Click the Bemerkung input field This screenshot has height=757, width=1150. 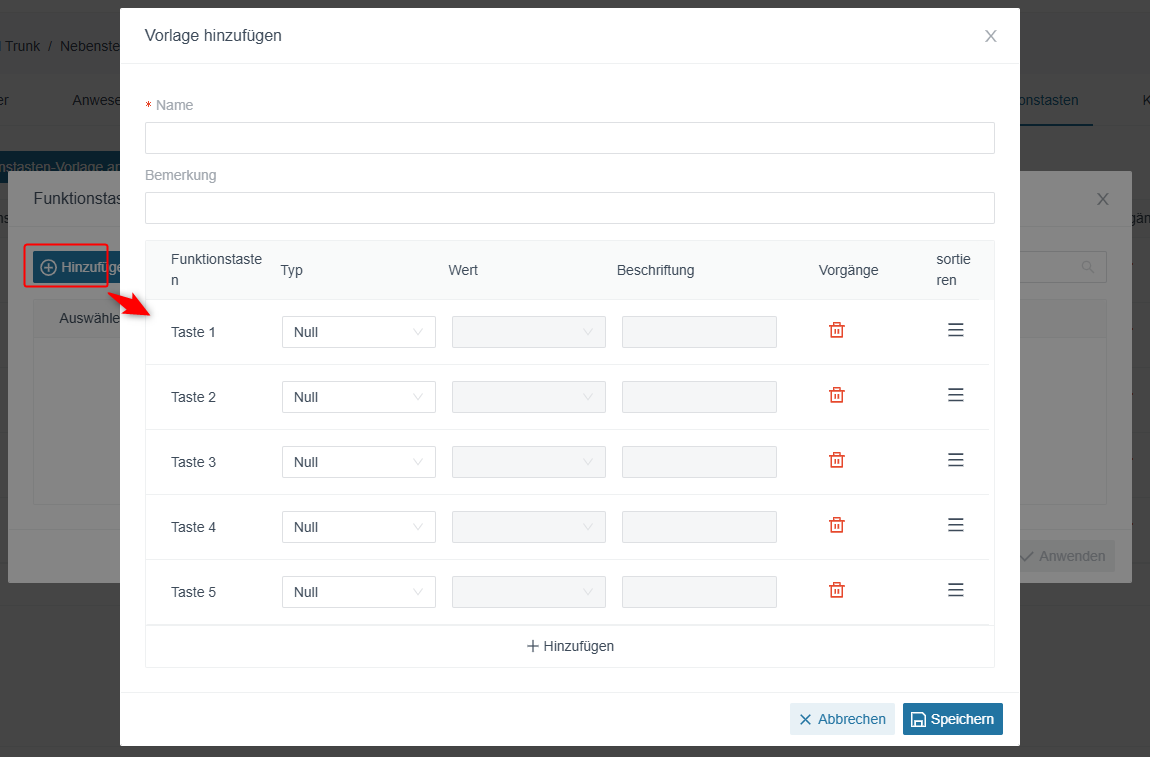click(570, 208)
